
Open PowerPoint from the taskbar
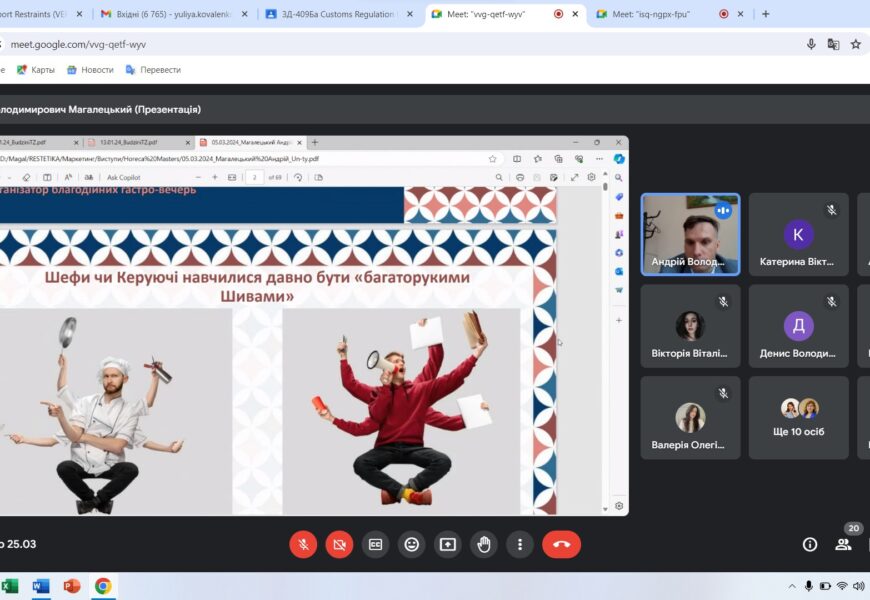coord(71,586)
